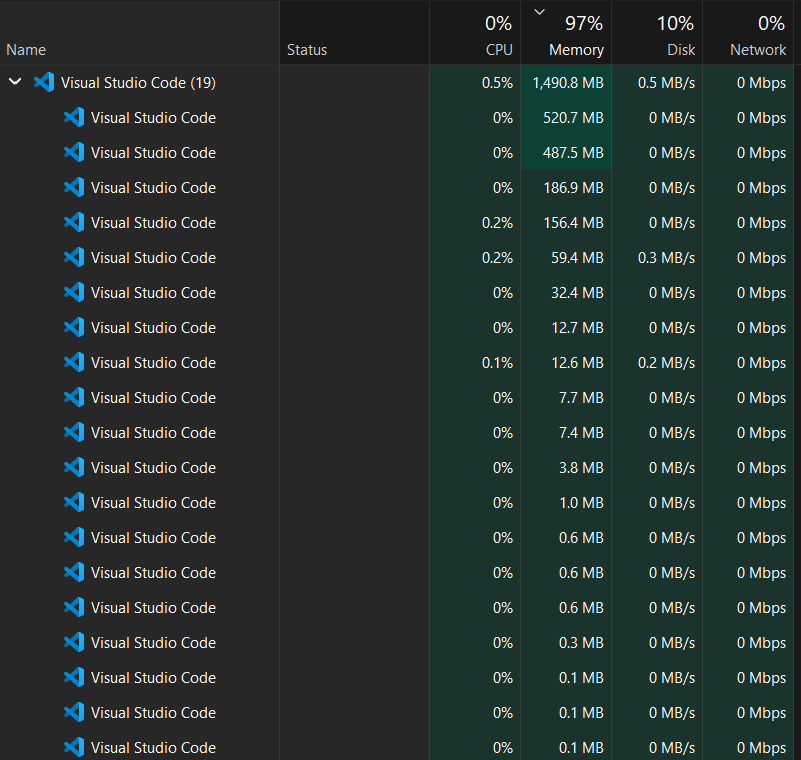Click the VS Code icon in the 0.3 MB row
801x760 pixels.
click(74, 642)
